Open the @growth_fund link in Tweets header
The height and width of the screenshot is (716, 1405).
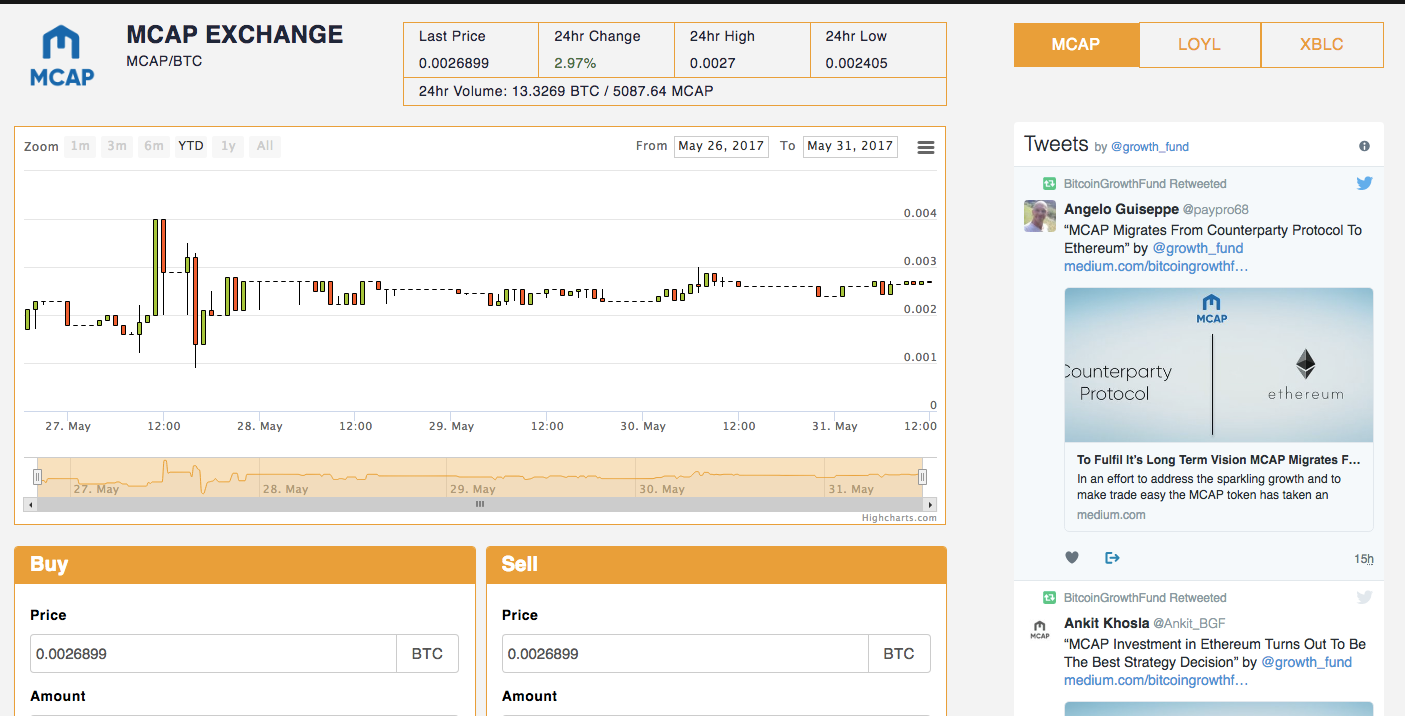tap(1150, 147)
